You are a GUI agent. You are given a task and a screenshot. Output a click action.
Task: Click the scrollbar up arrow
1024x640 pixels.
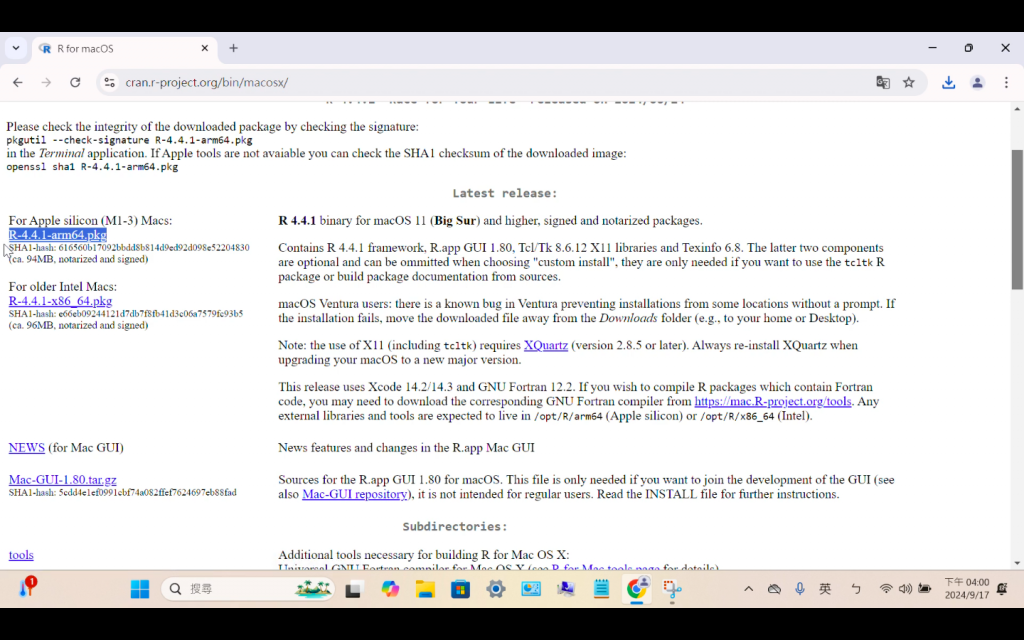1017,108
